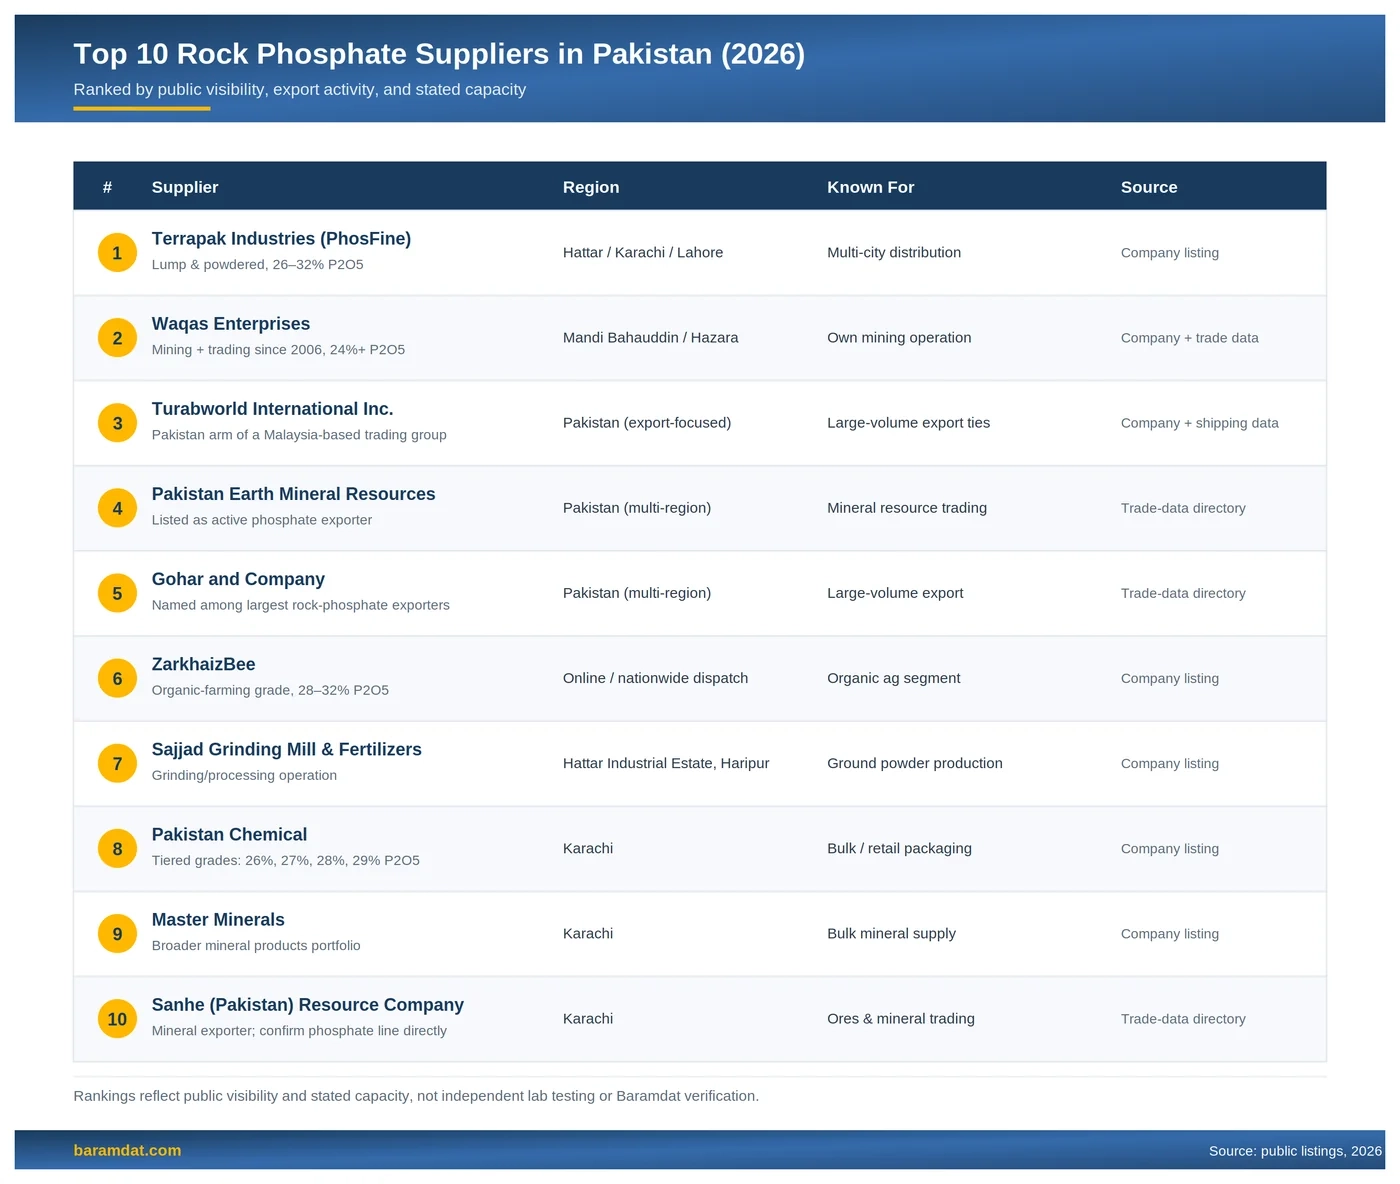Image resolution: width=1400 pixels, height=1184 pixels.
Task: Click 'Online / nationwide dispatch' region cell
Action: click(x=655, y=677)
